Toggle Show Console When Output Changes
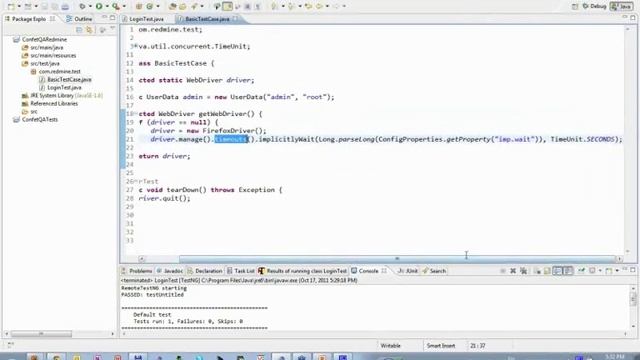 coord(558,271)
